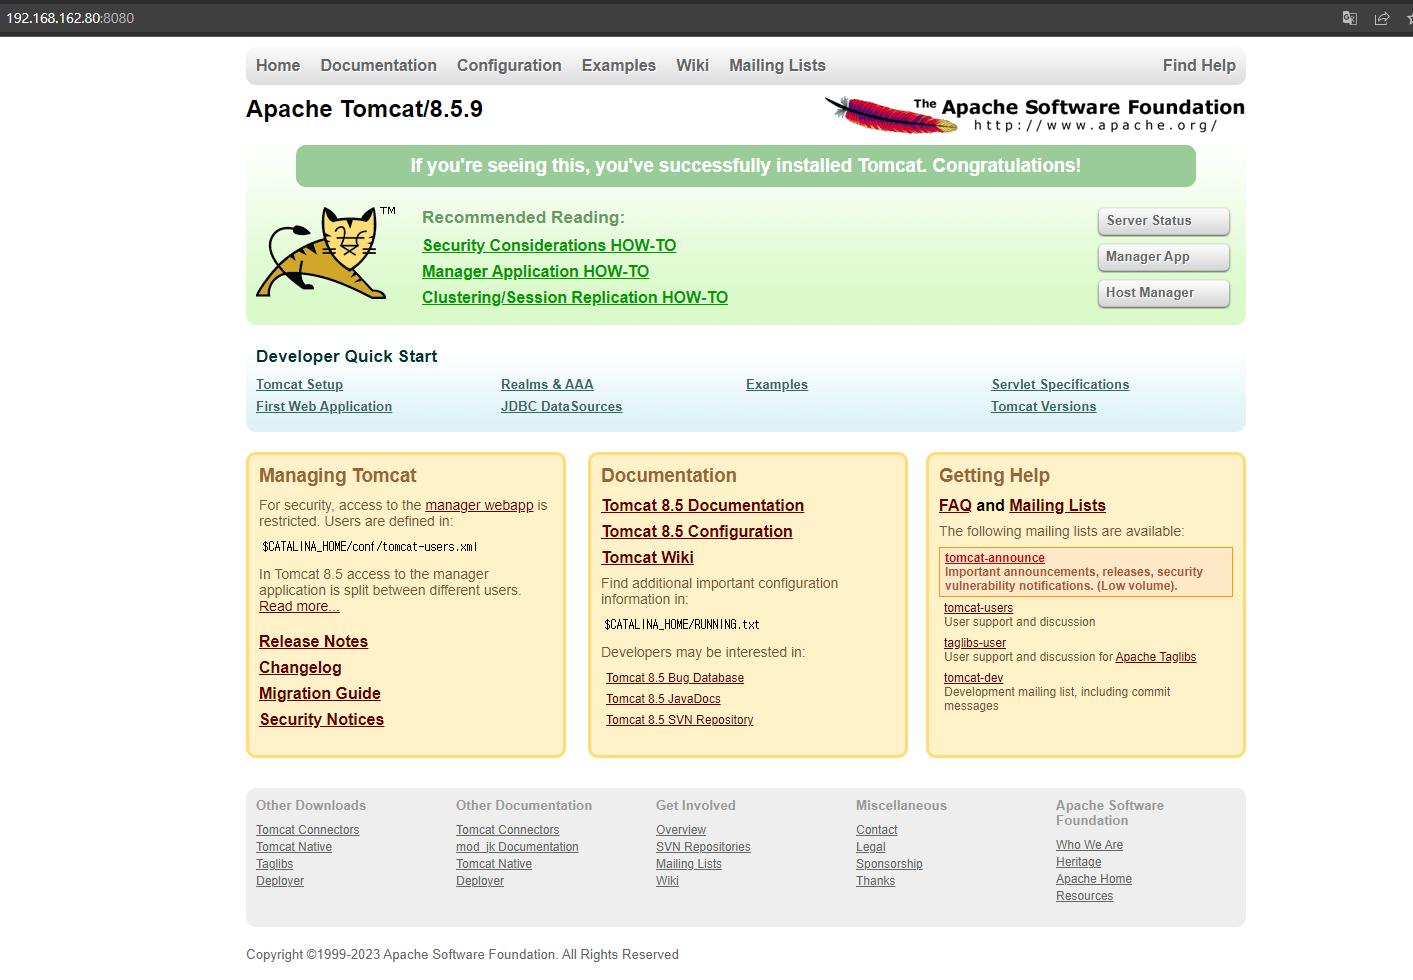Open the Home navigation item
This screenshot has height=980, width=1413.
pos(278,65)
